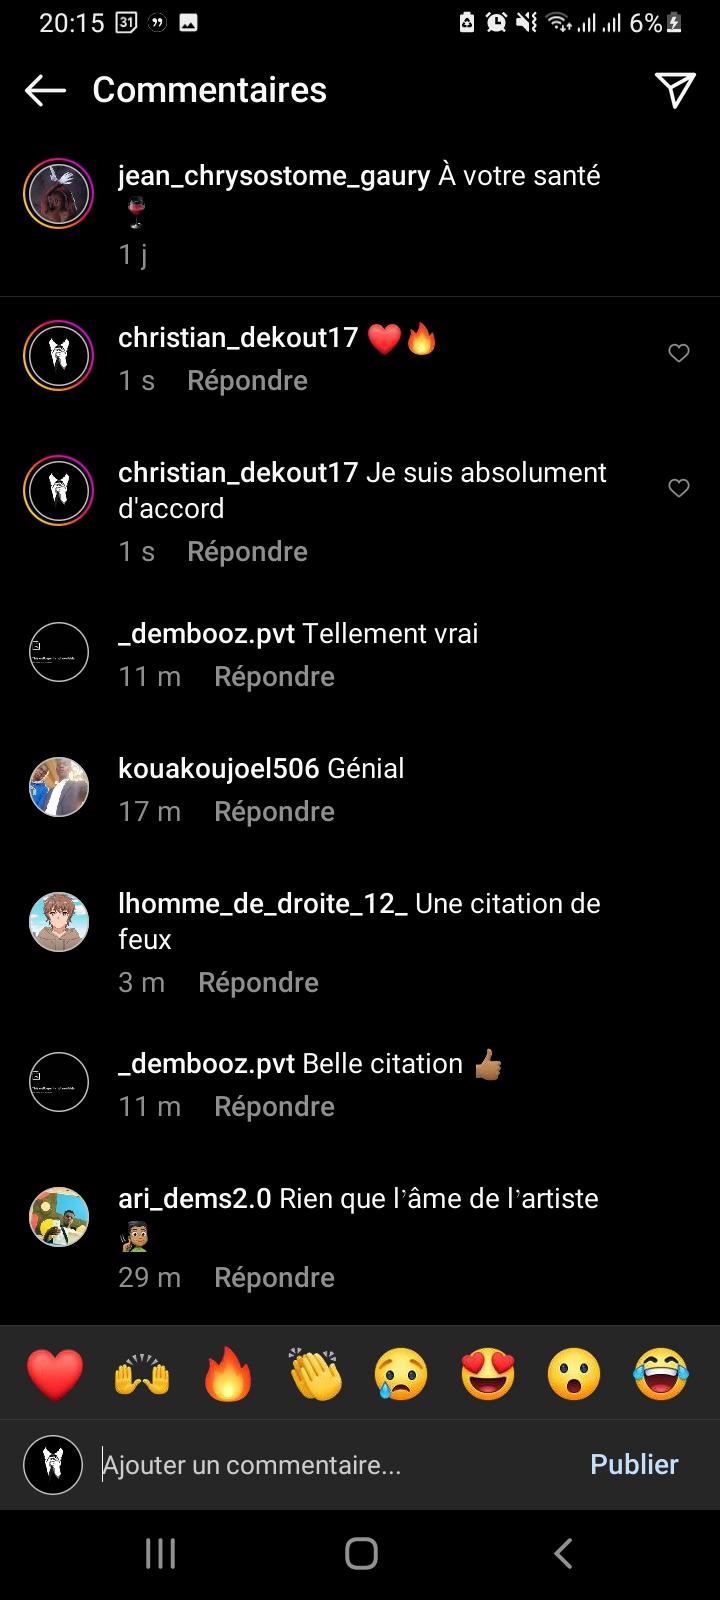View ari_dems2.0's profile avatar
The width and height of the screenshot is (720, 1600).
(x=59, y=1217)
